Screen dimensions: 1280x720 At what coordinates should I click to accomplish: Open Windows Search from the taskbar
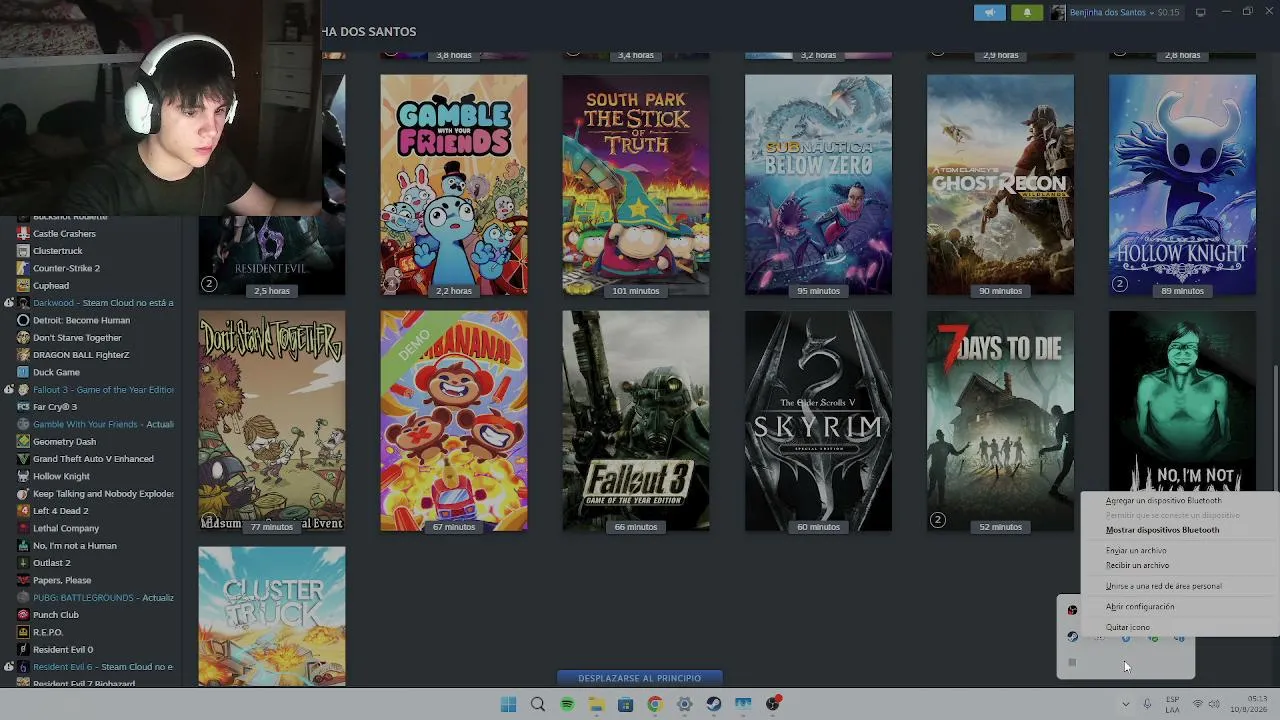click(538, 704)
